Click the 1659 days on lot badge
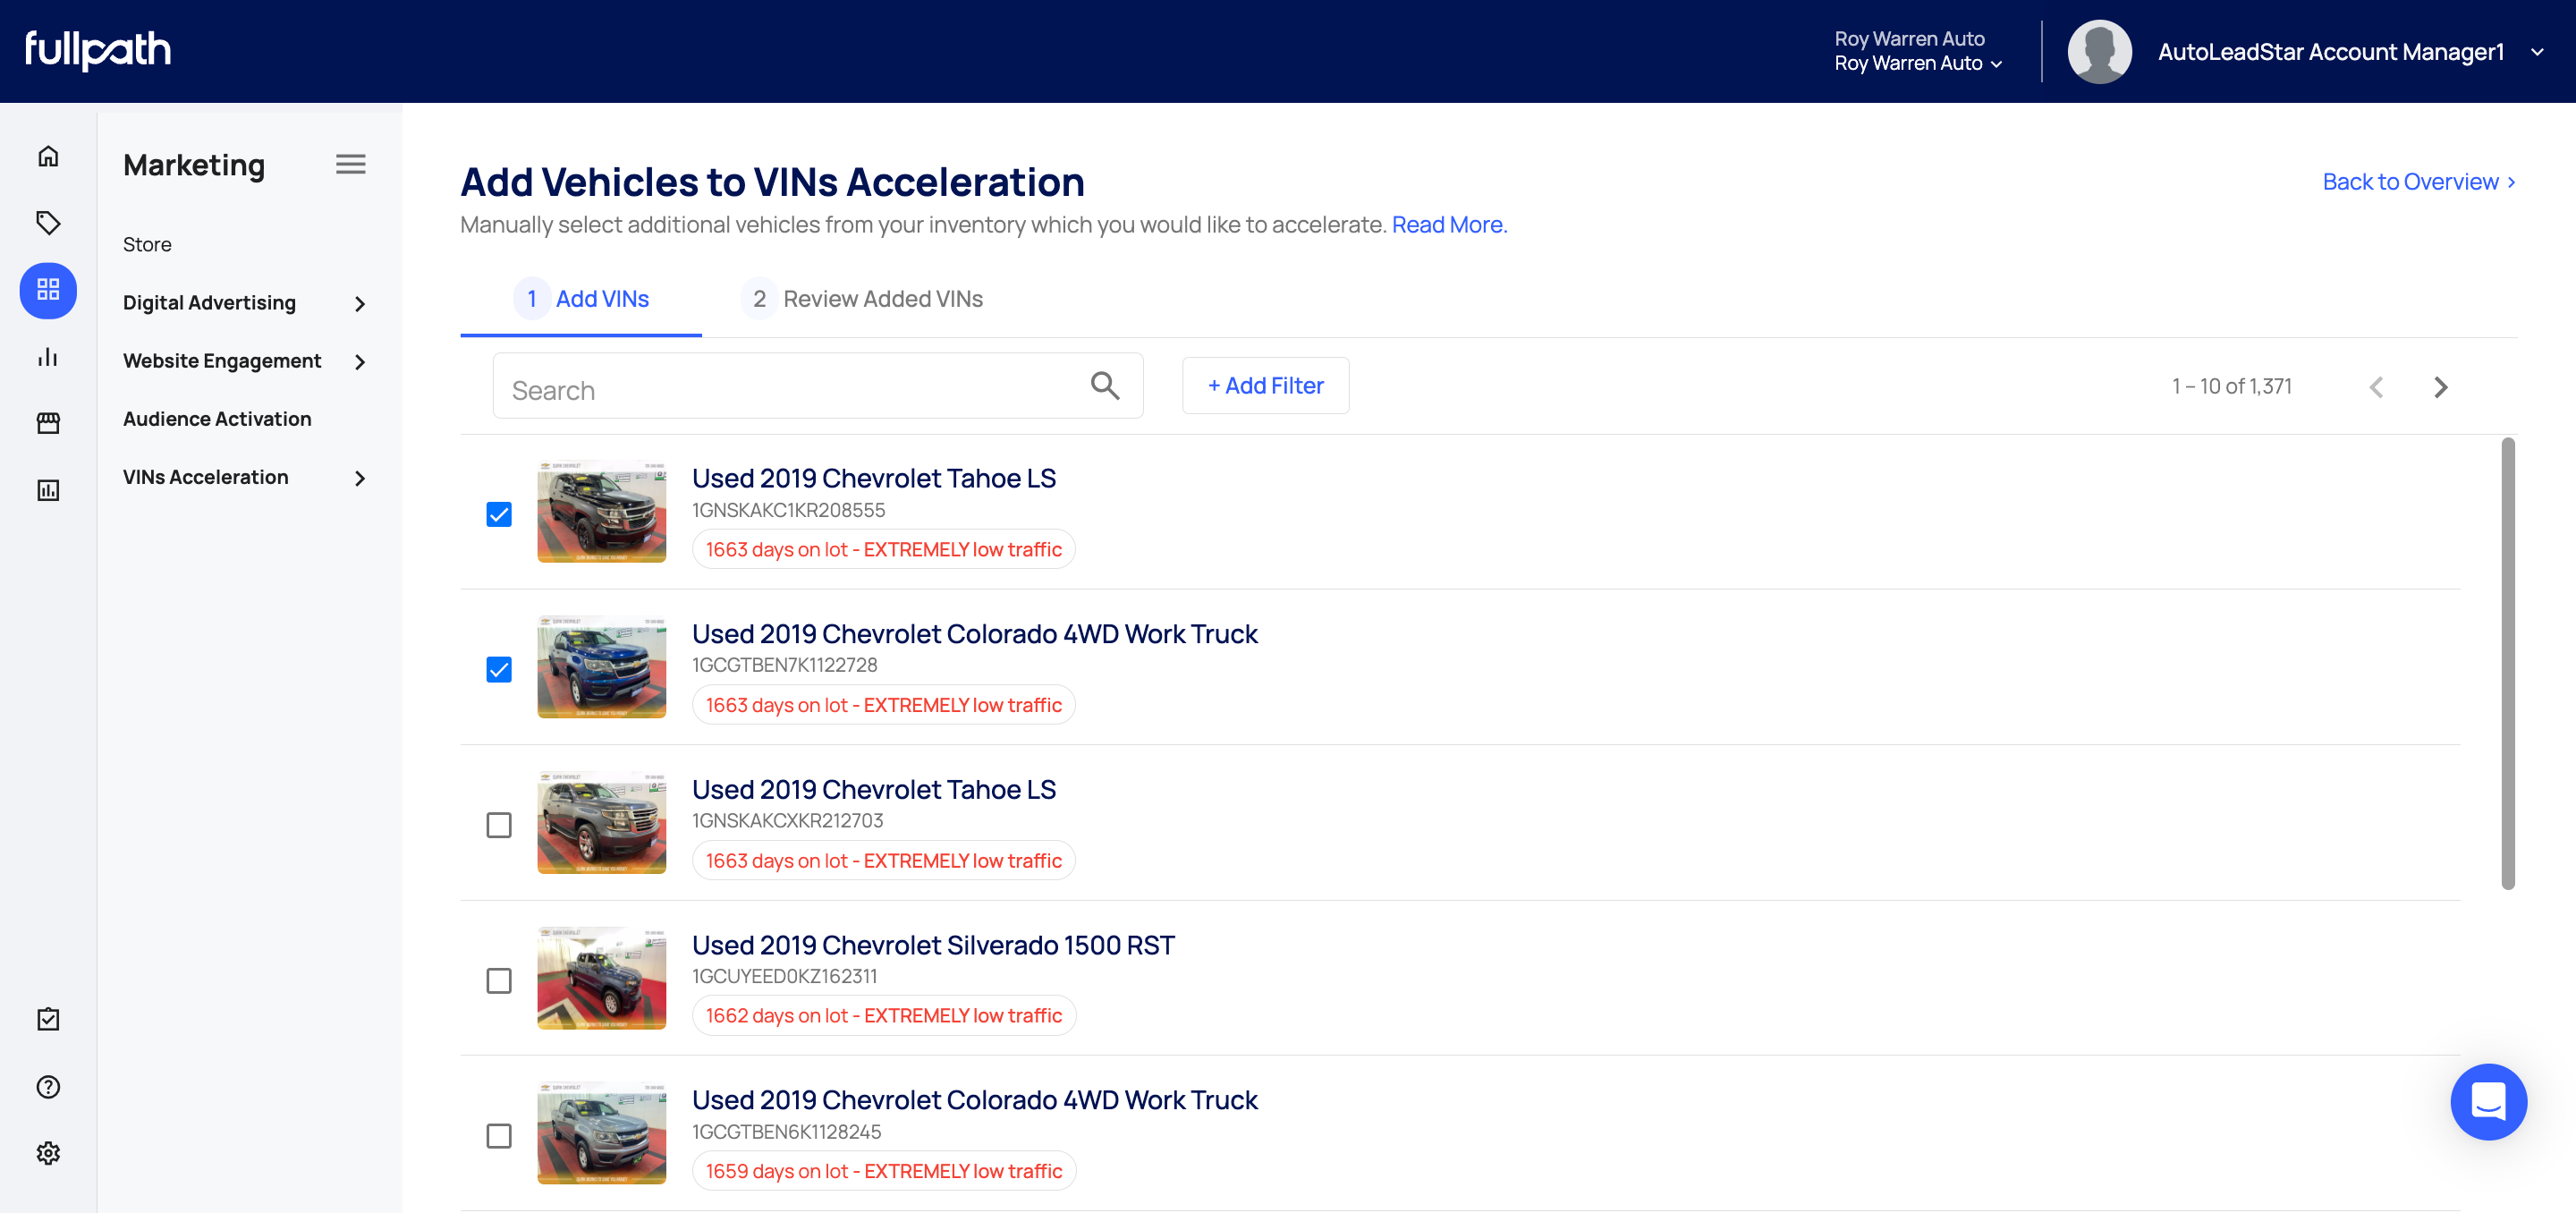Screen dimensions: 2576x1213 click(884, 1171)
